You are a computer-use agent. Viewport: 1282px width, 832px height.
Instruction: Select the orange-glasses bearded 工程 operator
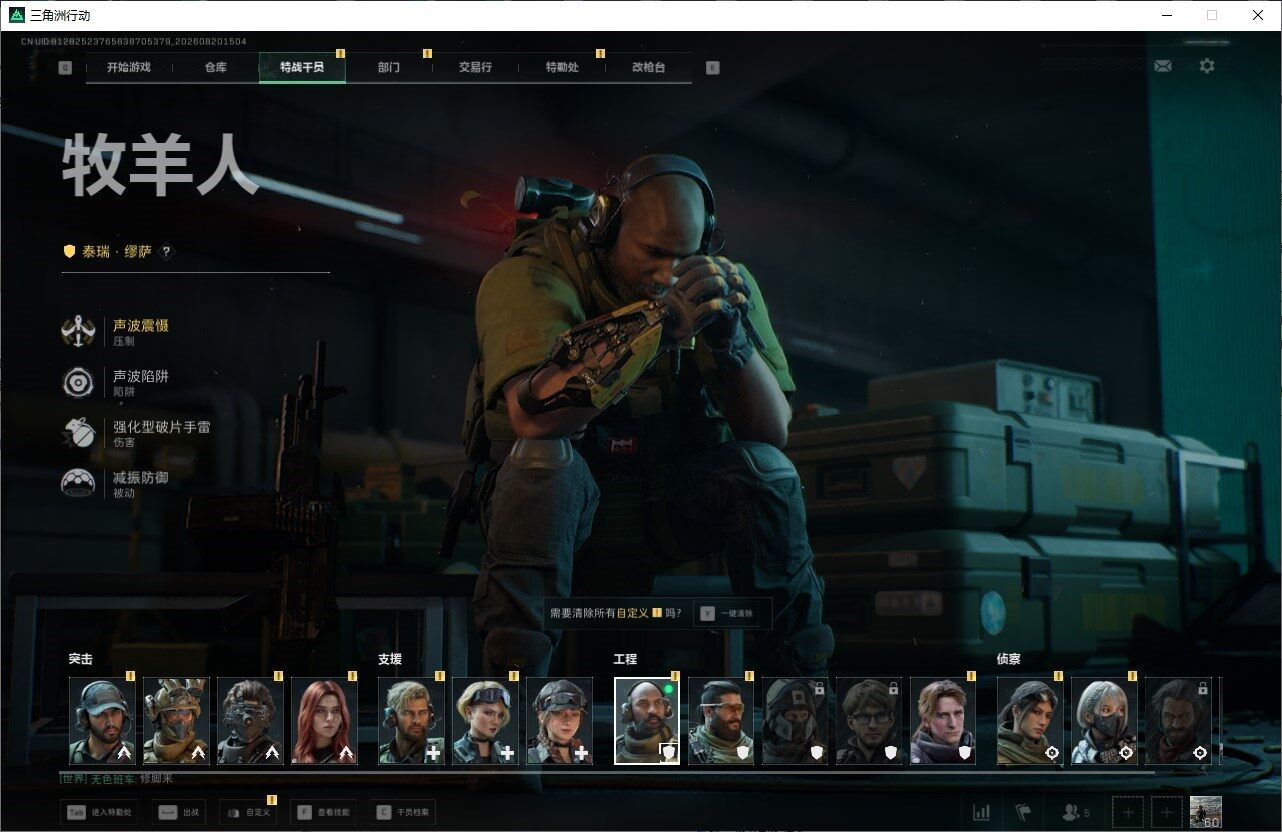[721, 721]
